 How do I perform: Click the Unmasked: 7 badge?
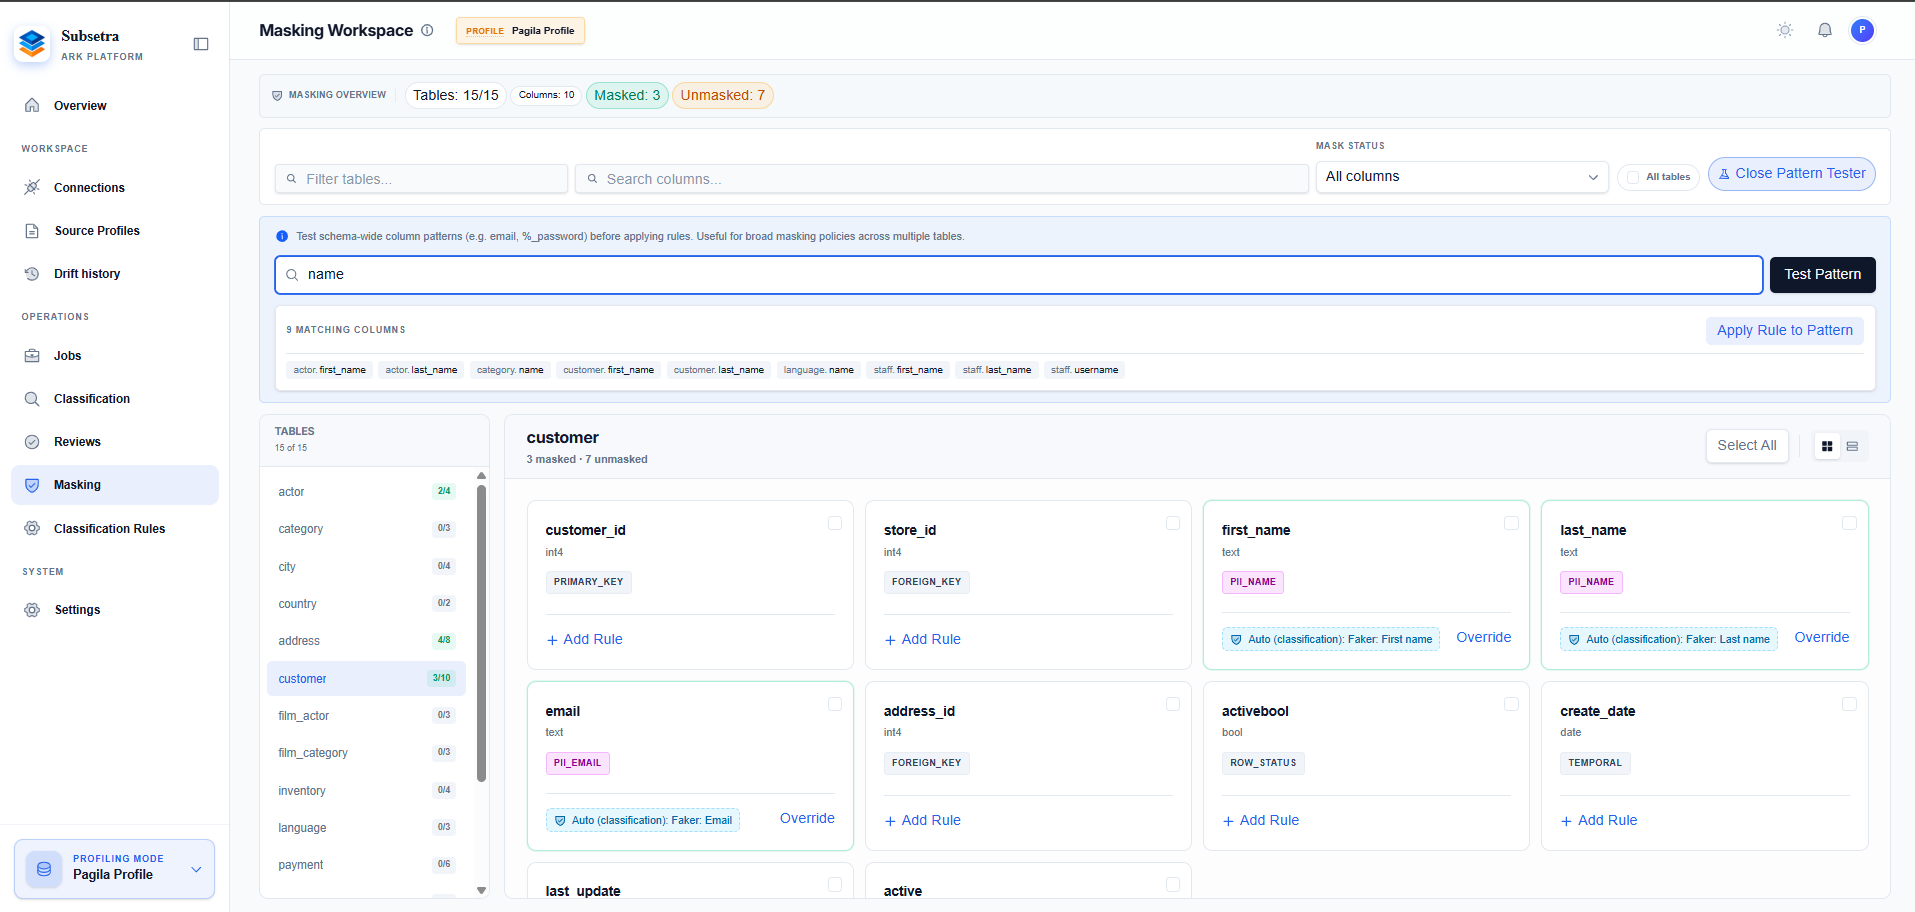point(722,96)
